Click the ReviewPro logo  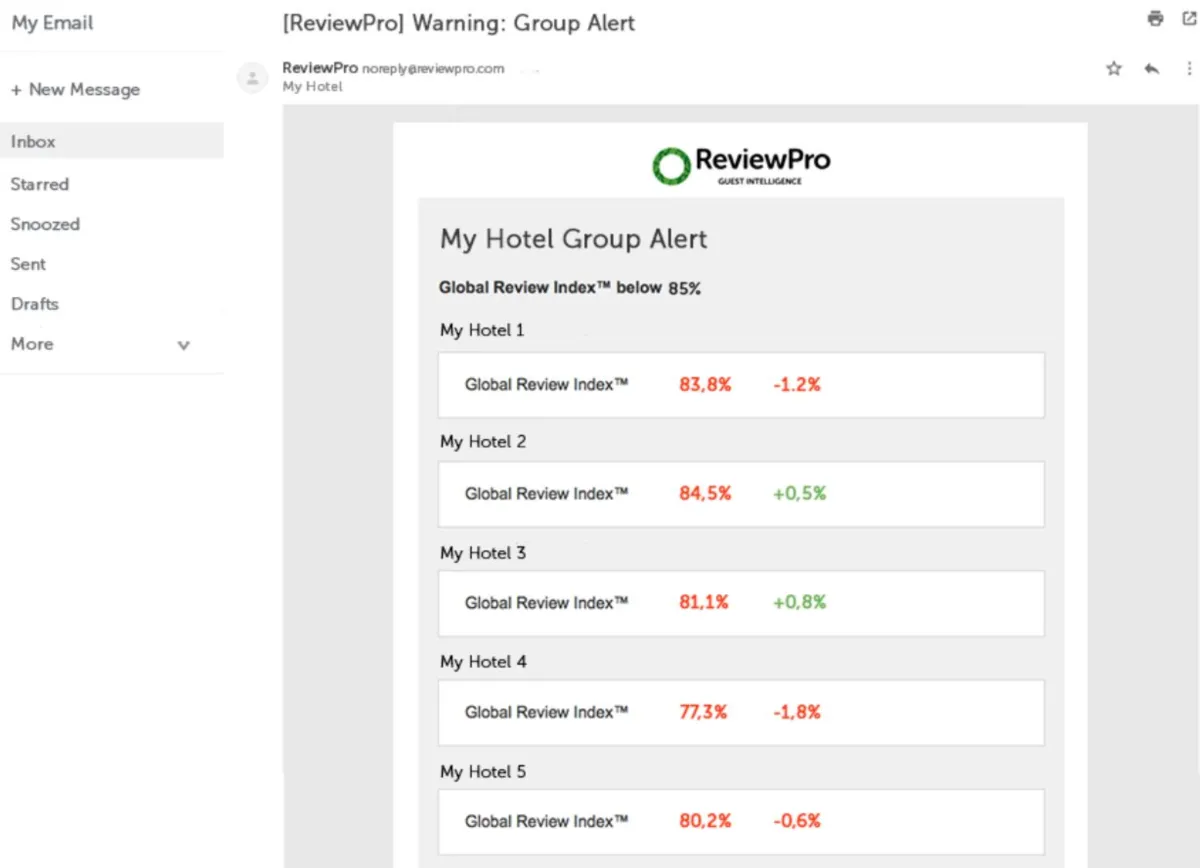coord(741,165)
